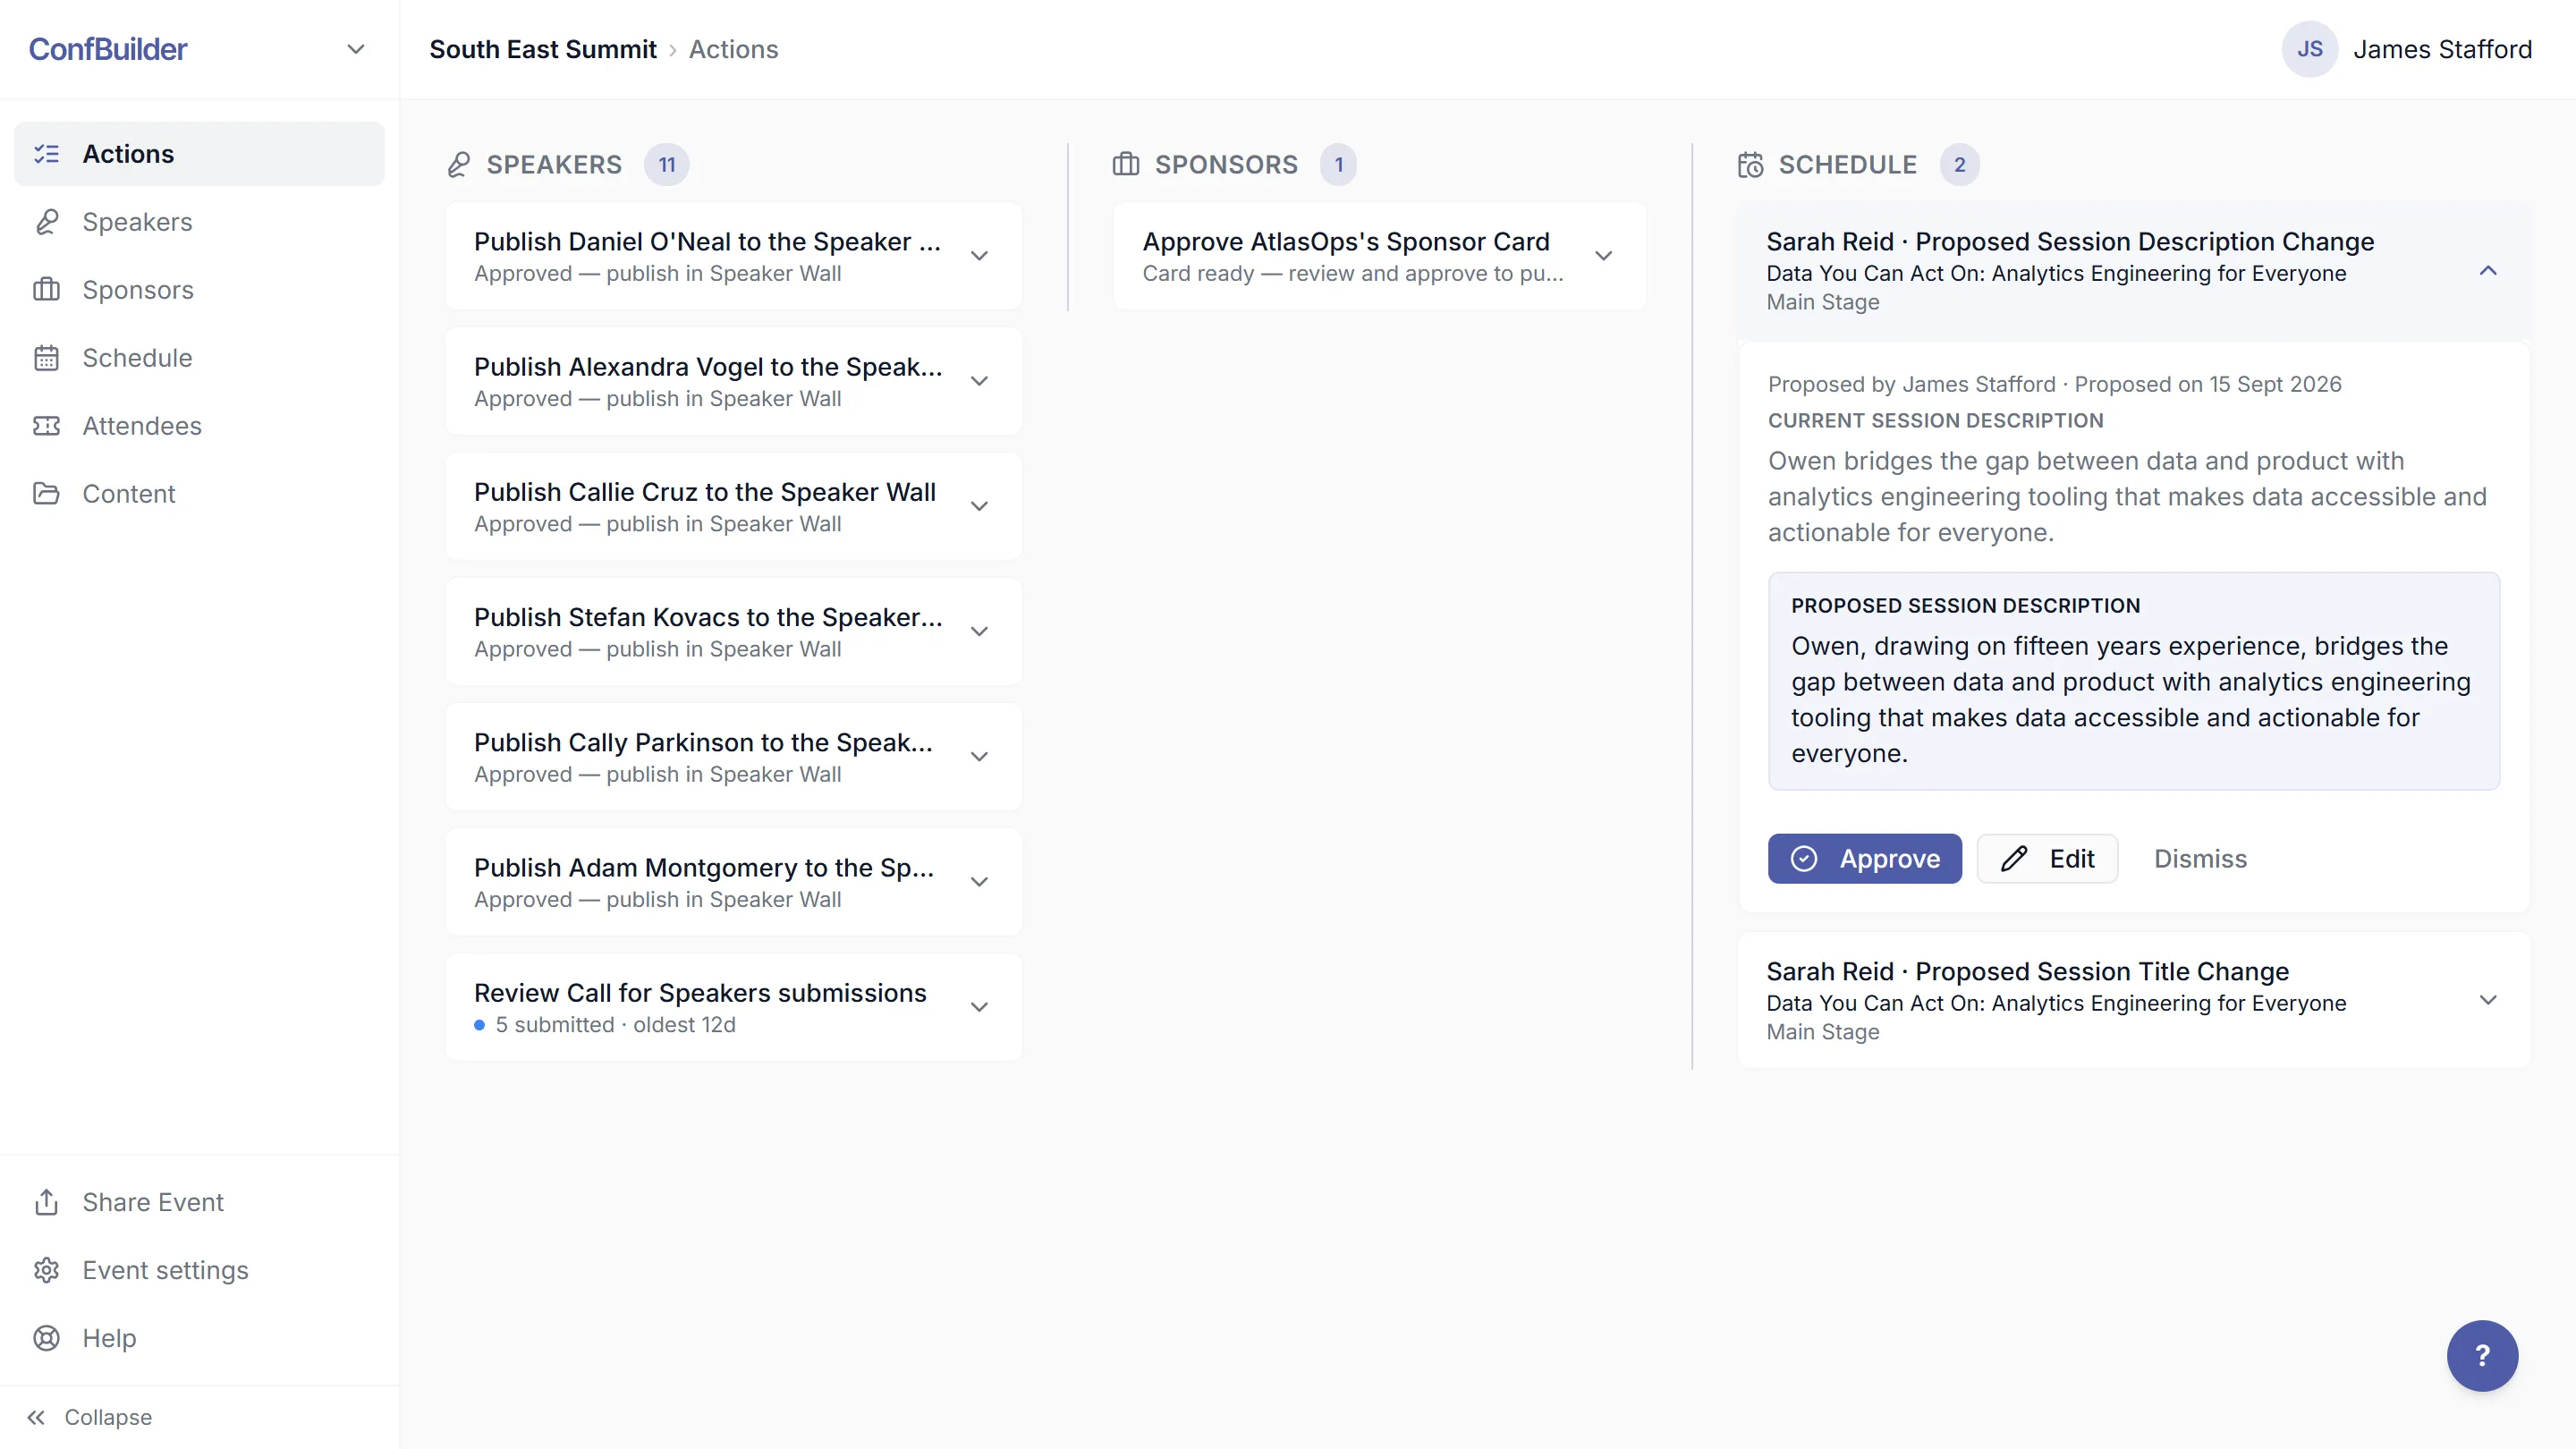Image resolution: width=2576 pixels, height=1449 pixels.
Task: Click the Sponsors count badge 1
Action: (x=1338, y=165)
